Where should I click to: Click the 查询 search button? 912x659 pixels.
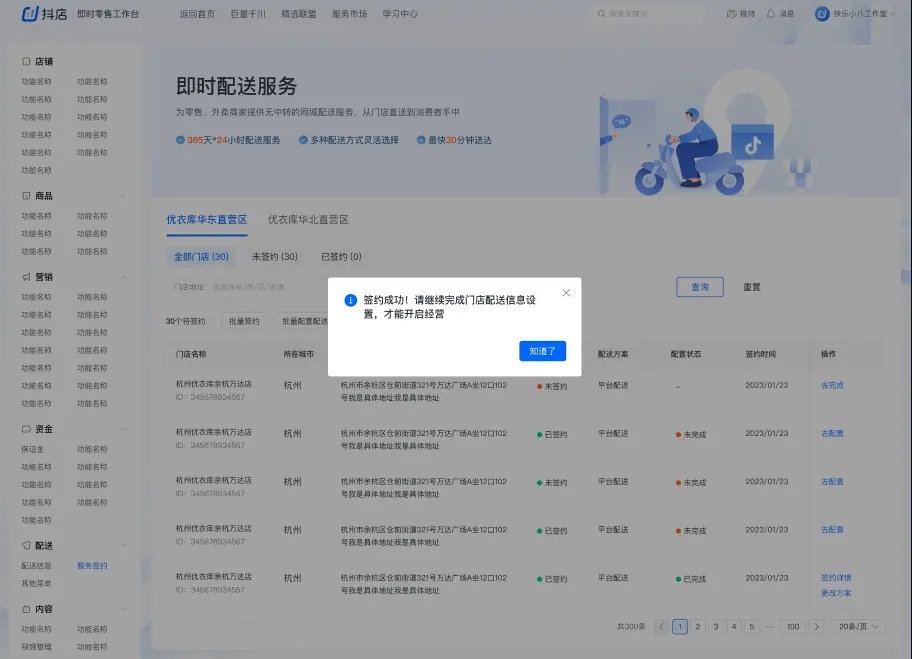coord(700,287)
